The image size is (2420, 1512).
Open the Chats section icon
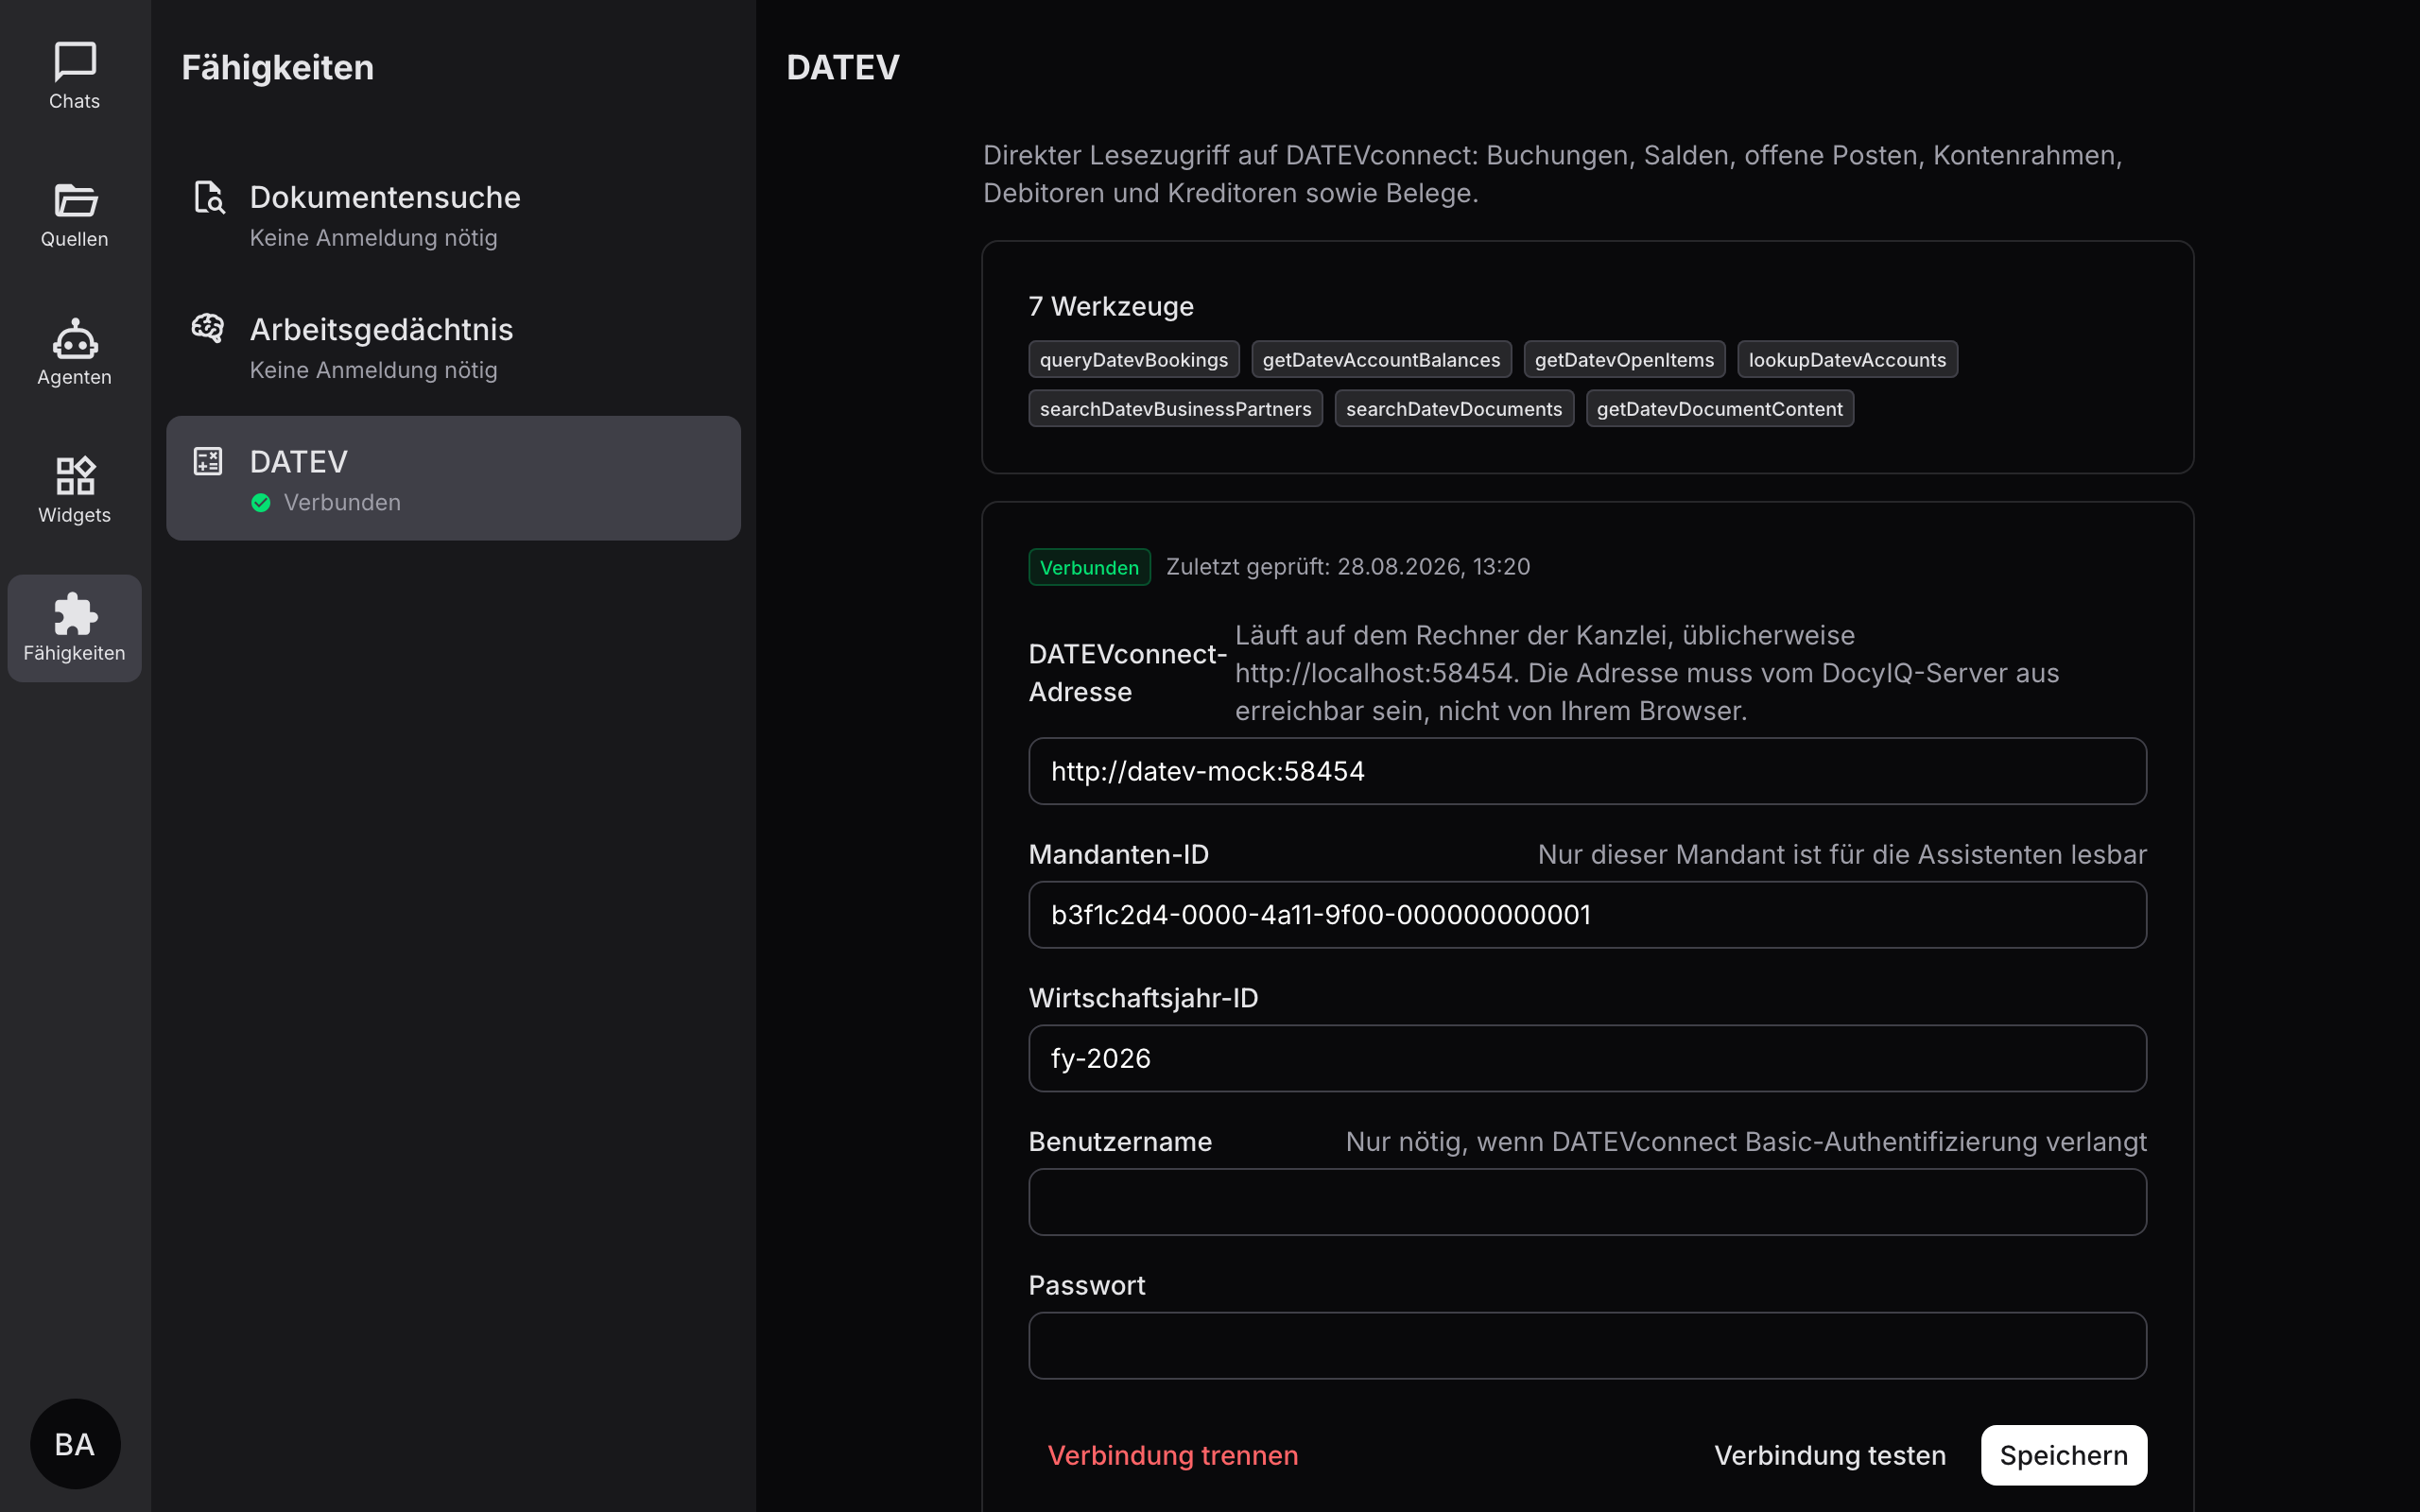pos(75,62)
